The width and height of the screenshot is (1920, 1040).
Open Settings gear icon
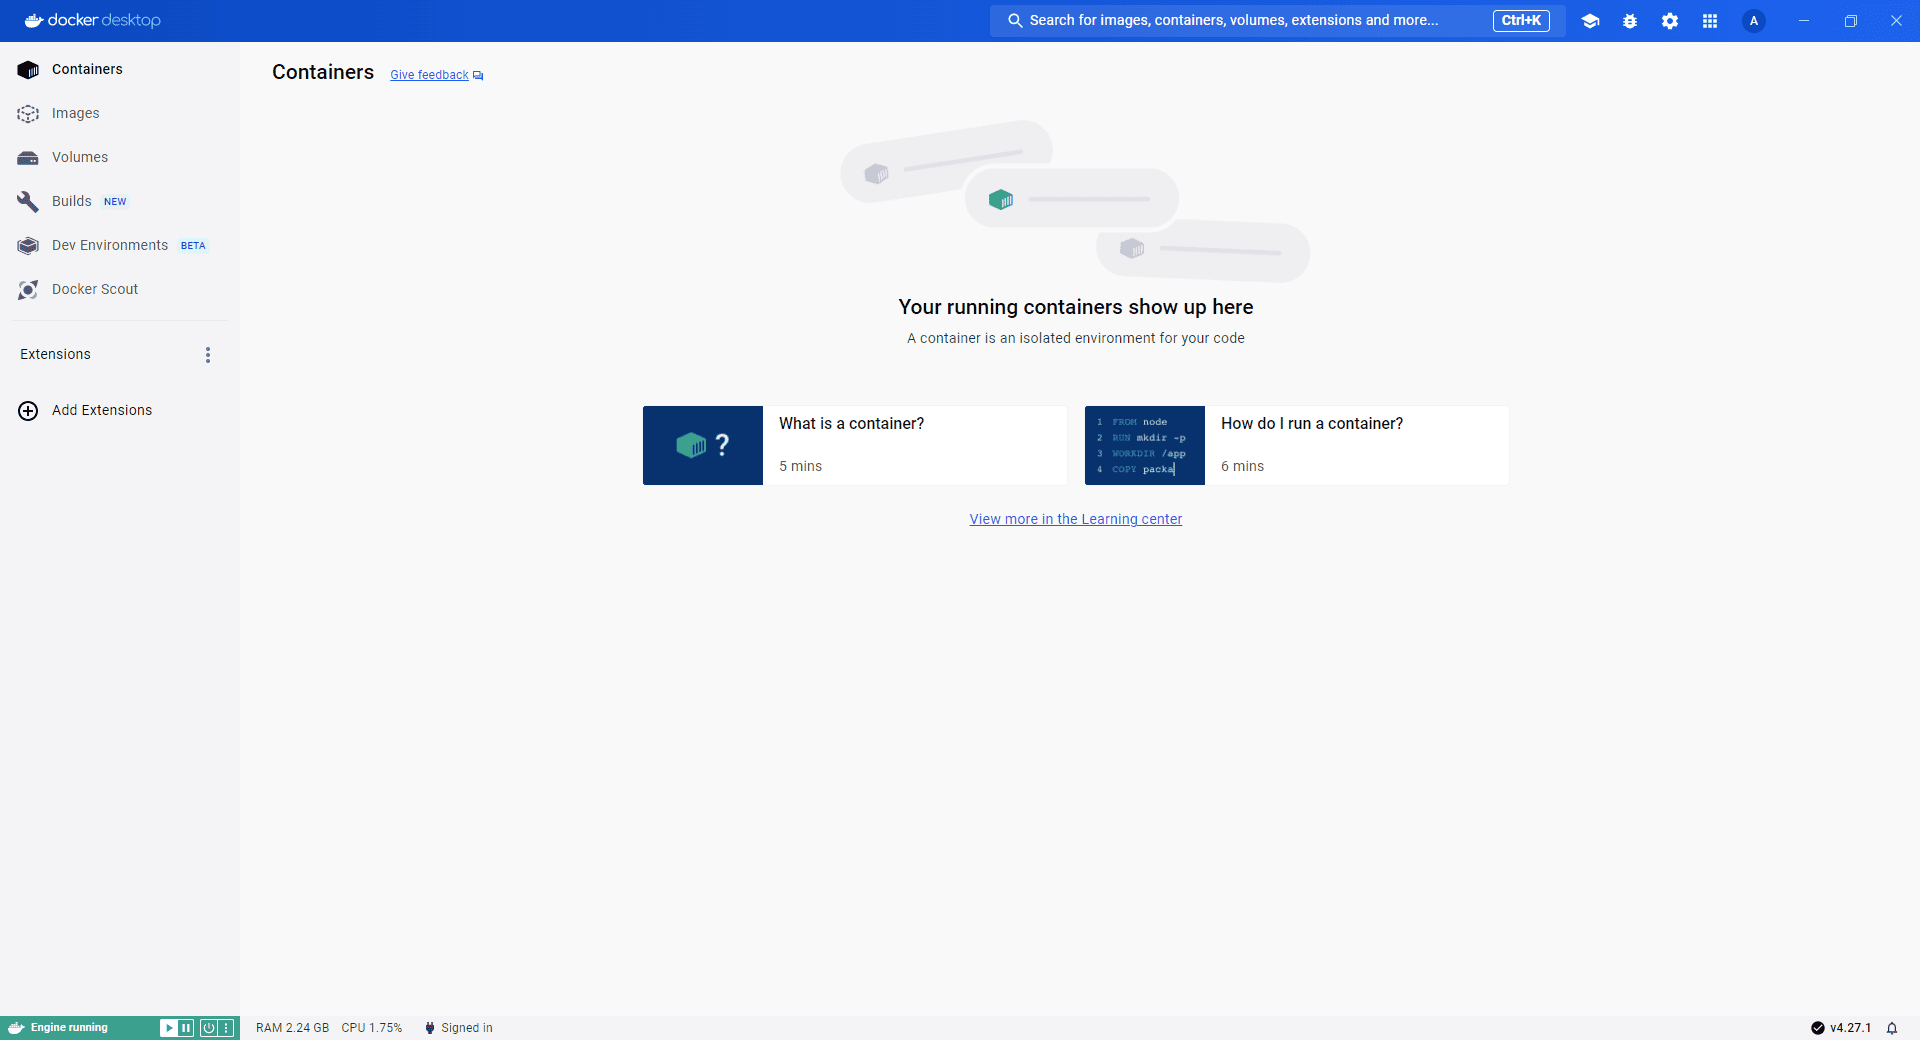(x=1670, y=21)
